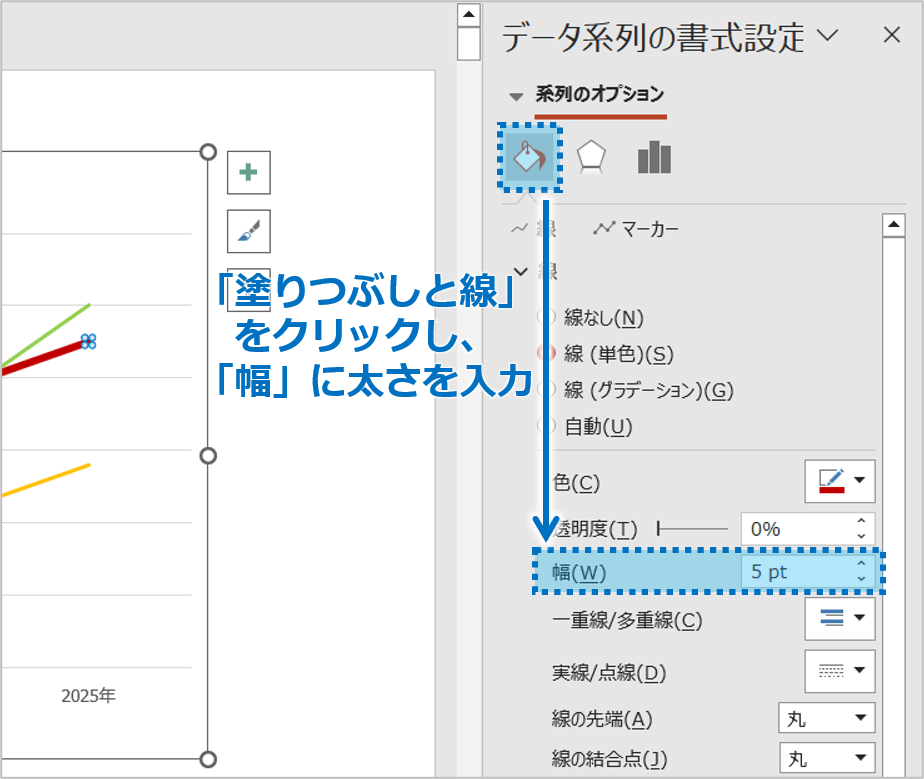The width and height of the screenshot is (924, 779).
Task: Open the 実線/点線(D) dash type dropdown
Action: (x=840, y=671)
